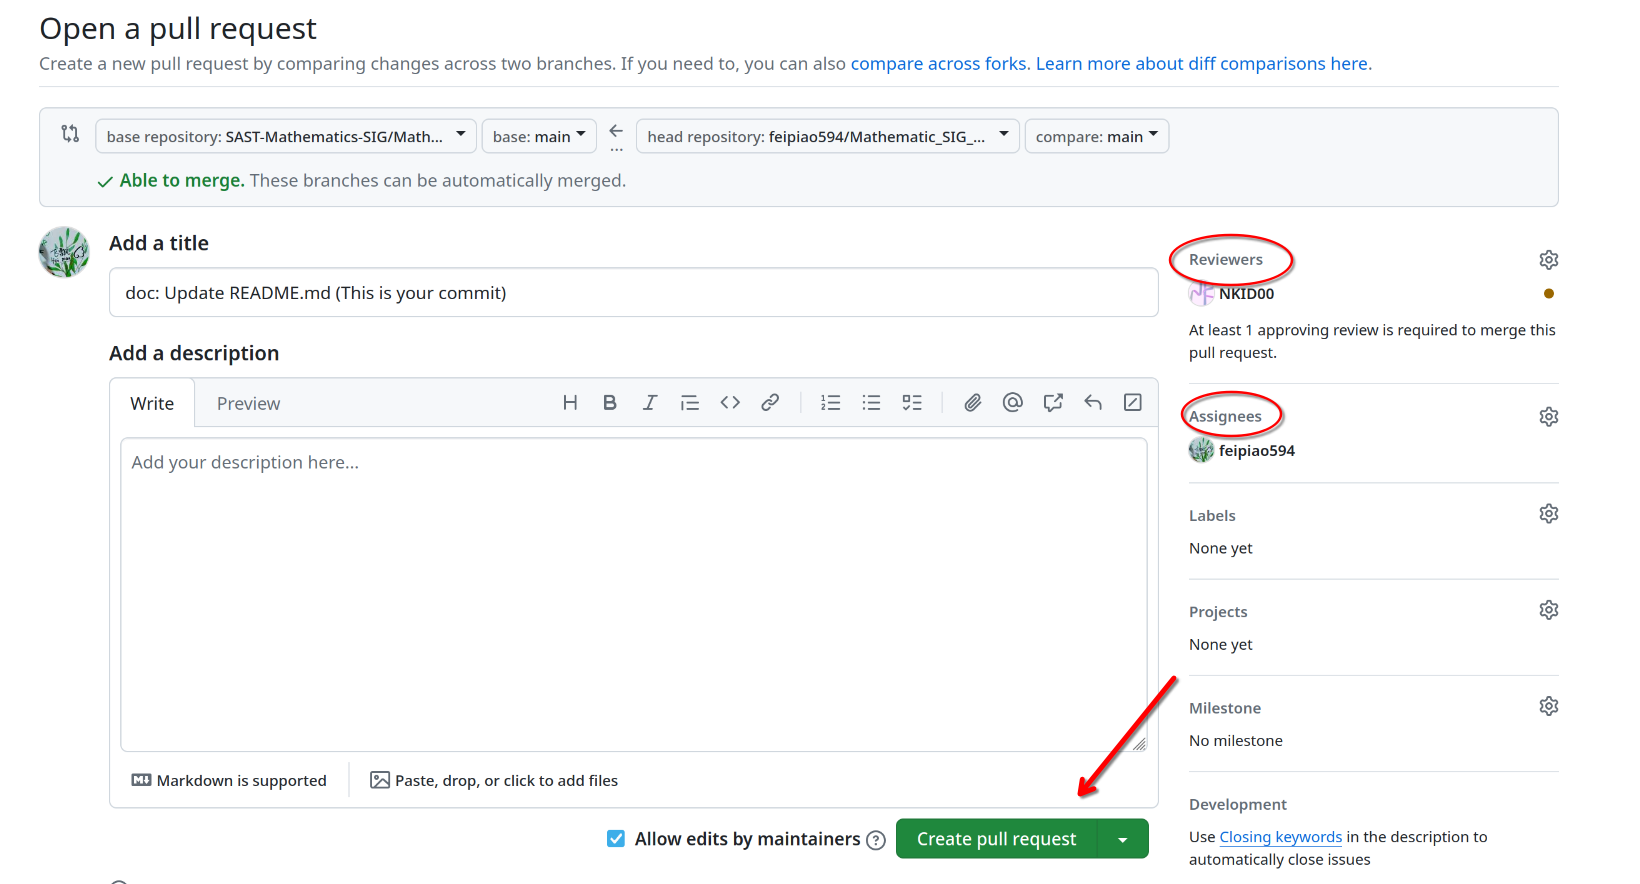
Task: Click the compare branches swap icon
Action: [70, 133]
